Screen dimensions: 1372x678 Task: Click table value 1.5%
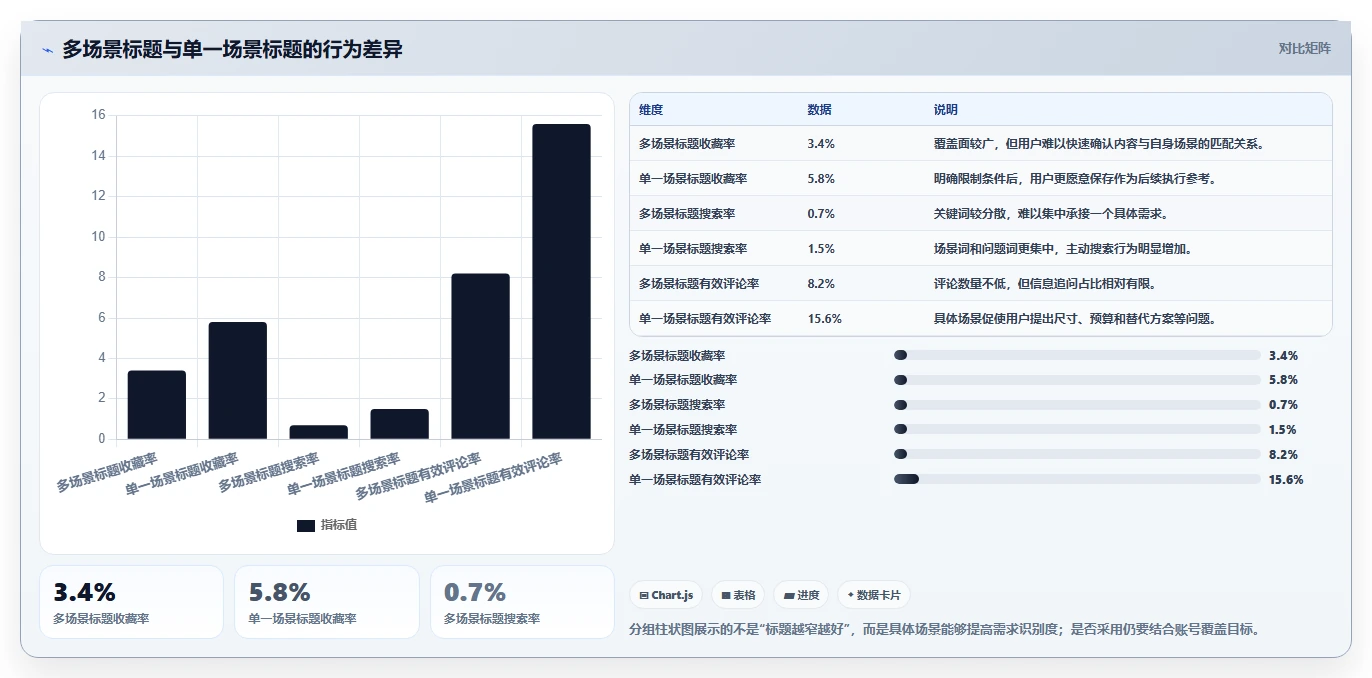[x=821, y=249]
